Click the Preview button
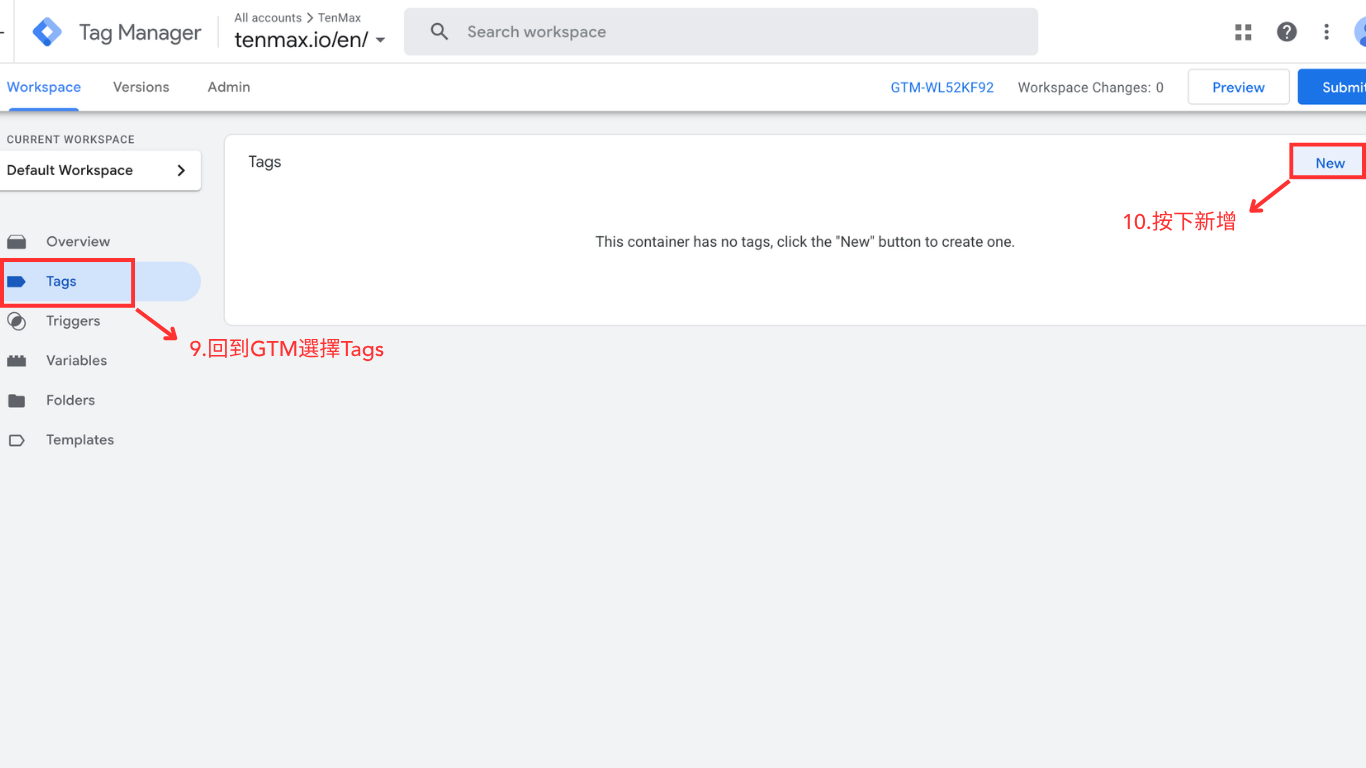This screenshot has width=1366, height=768. pyautogui.click(x=1238, y=87)
